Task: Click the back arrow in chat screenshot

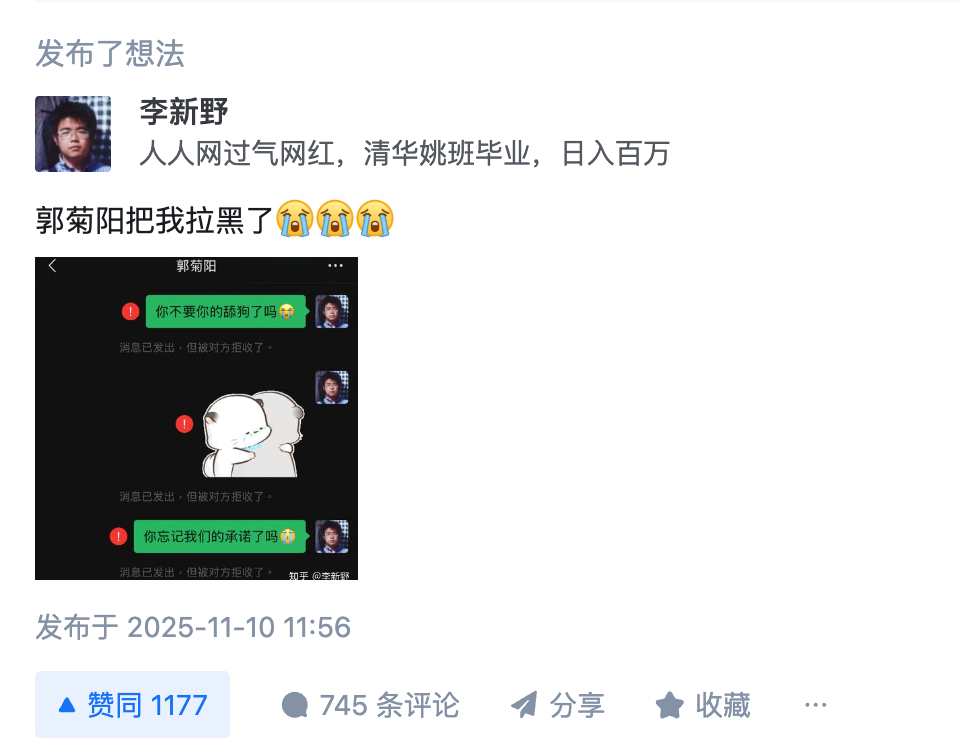Action: click(x=52, y=266)
